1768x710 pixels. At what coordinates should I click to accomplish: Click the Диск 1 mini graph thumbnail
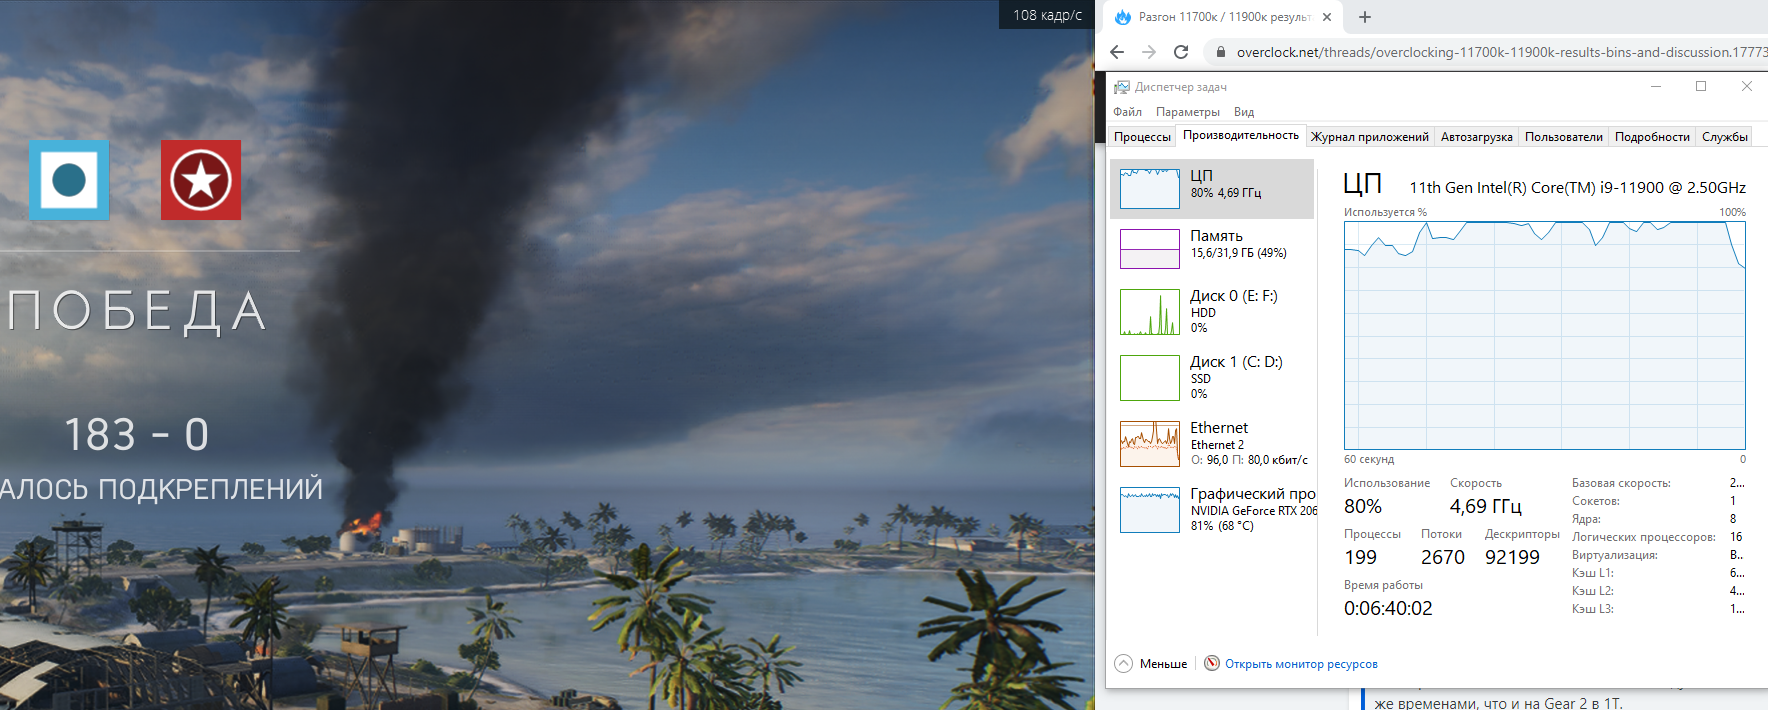point(1150,378)
